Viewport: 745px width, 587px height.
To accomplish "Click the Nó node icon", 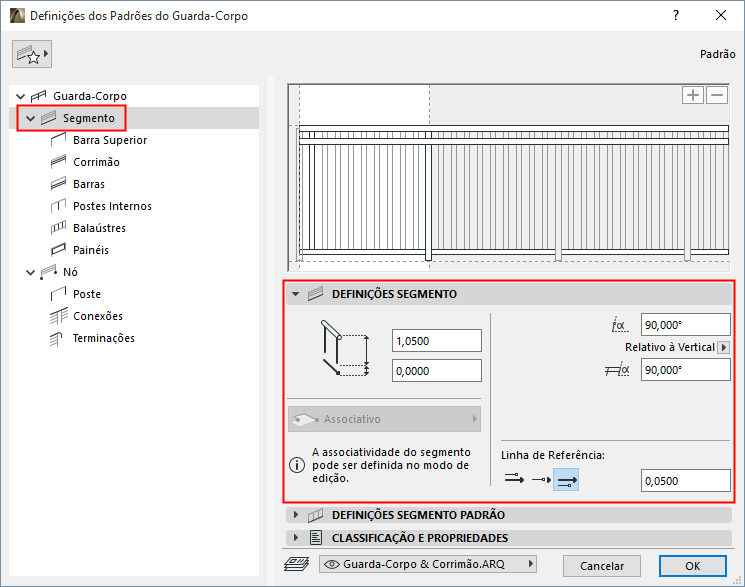I will click(48, 272).
